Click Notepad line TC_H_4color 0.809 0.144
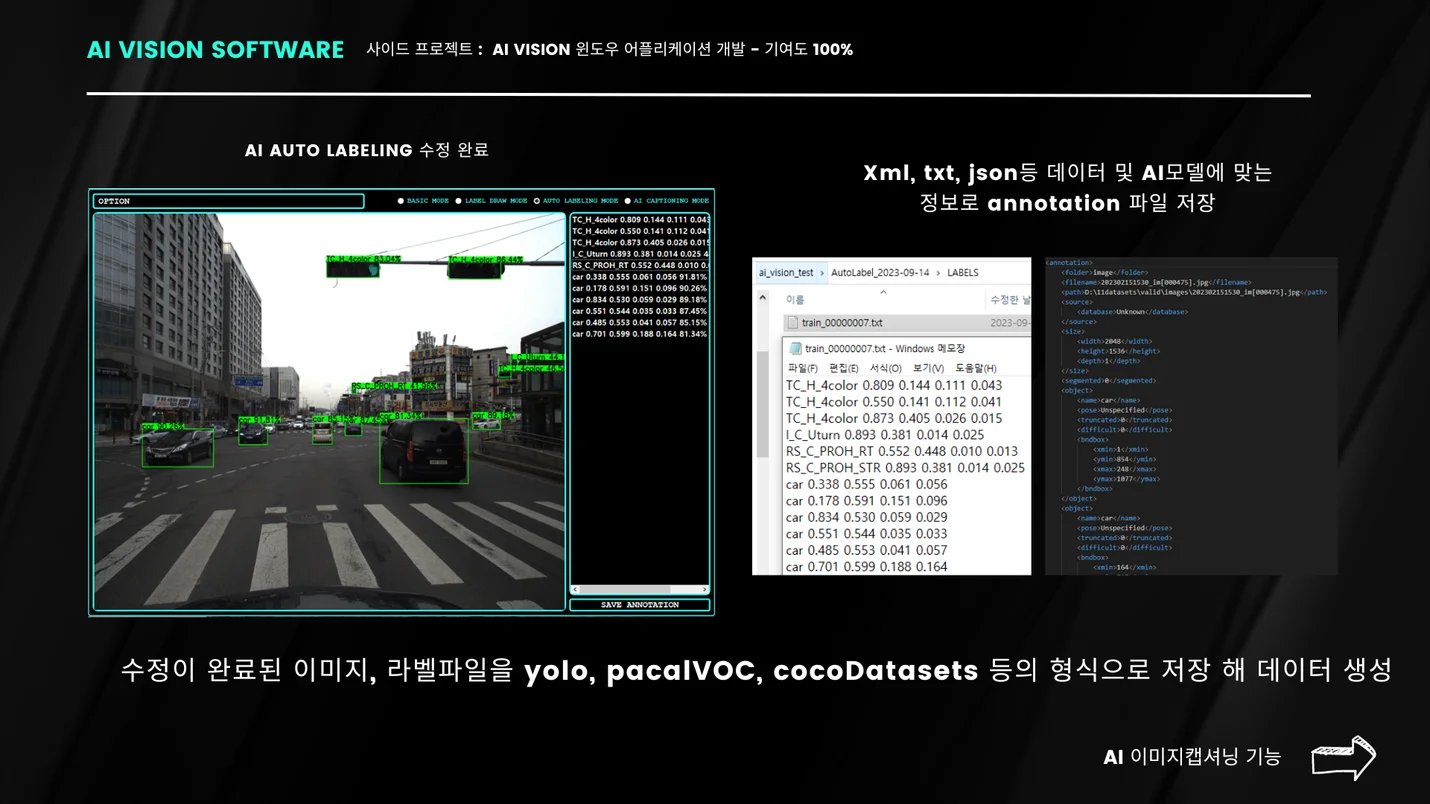The height and width of the screenshot is (804, 1430). pyautogui.click(x=893, y=385)
